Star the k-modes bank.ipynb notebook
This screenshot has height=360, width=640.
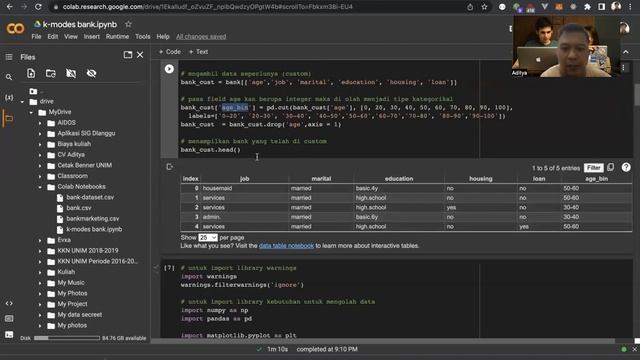point(128,24)
